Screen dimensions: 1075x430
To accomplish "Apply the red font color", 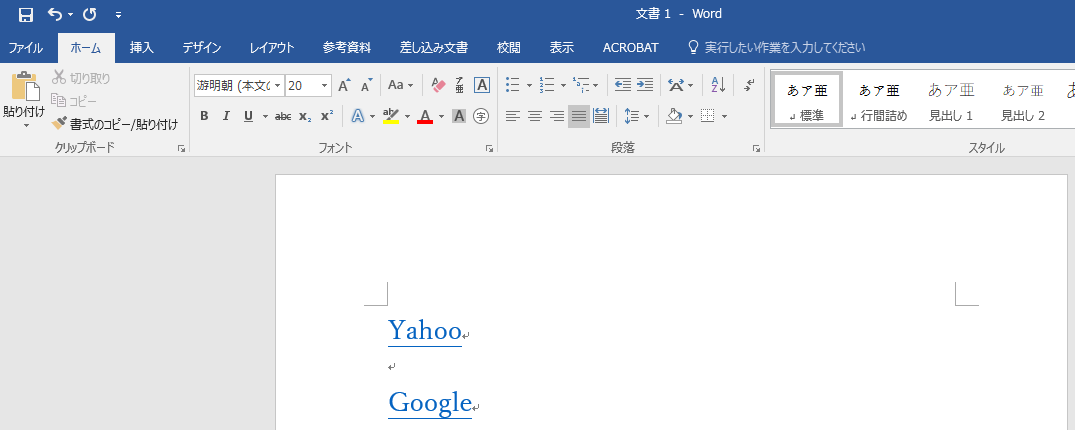I will [425, 116].
